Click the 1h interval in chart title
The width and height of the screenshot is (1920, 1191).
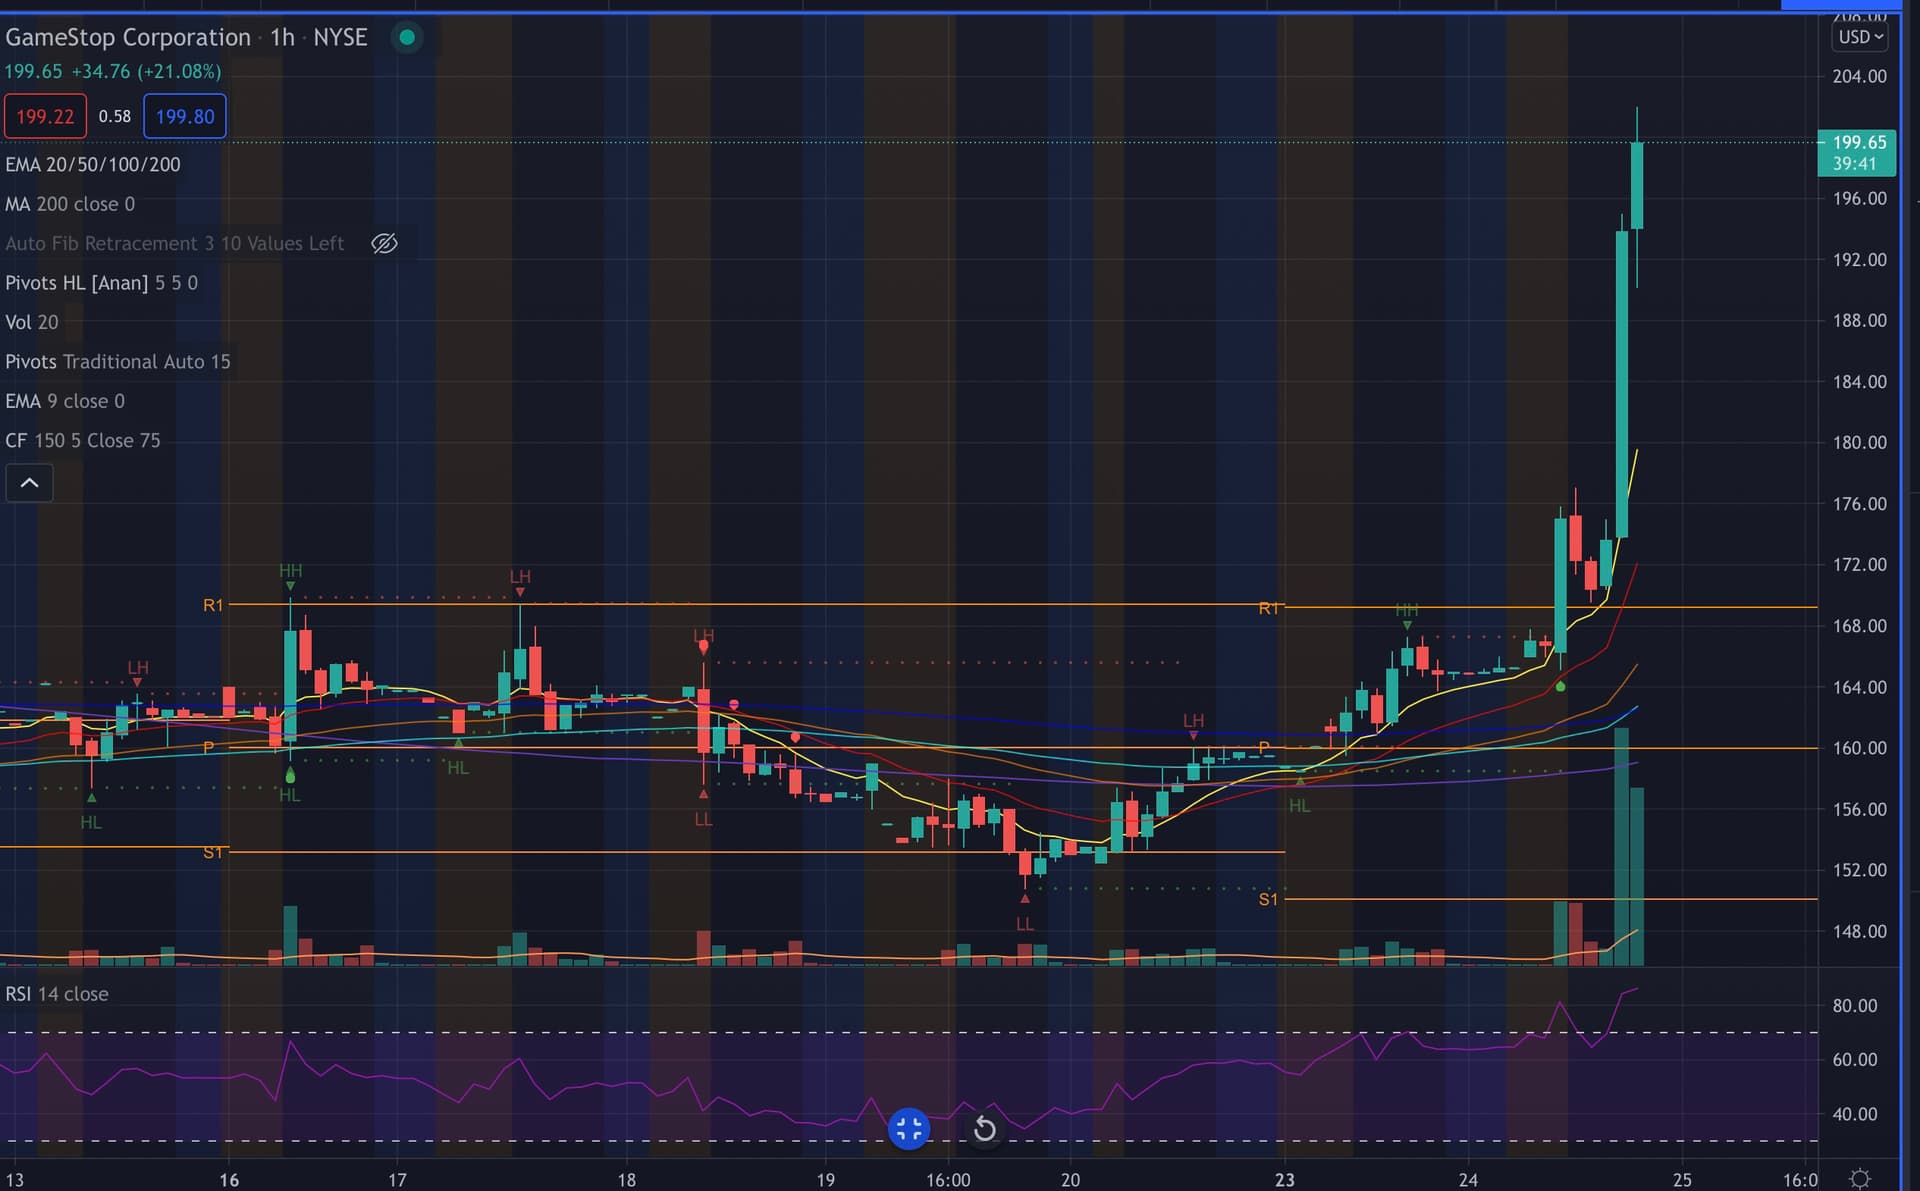(282, 38)
